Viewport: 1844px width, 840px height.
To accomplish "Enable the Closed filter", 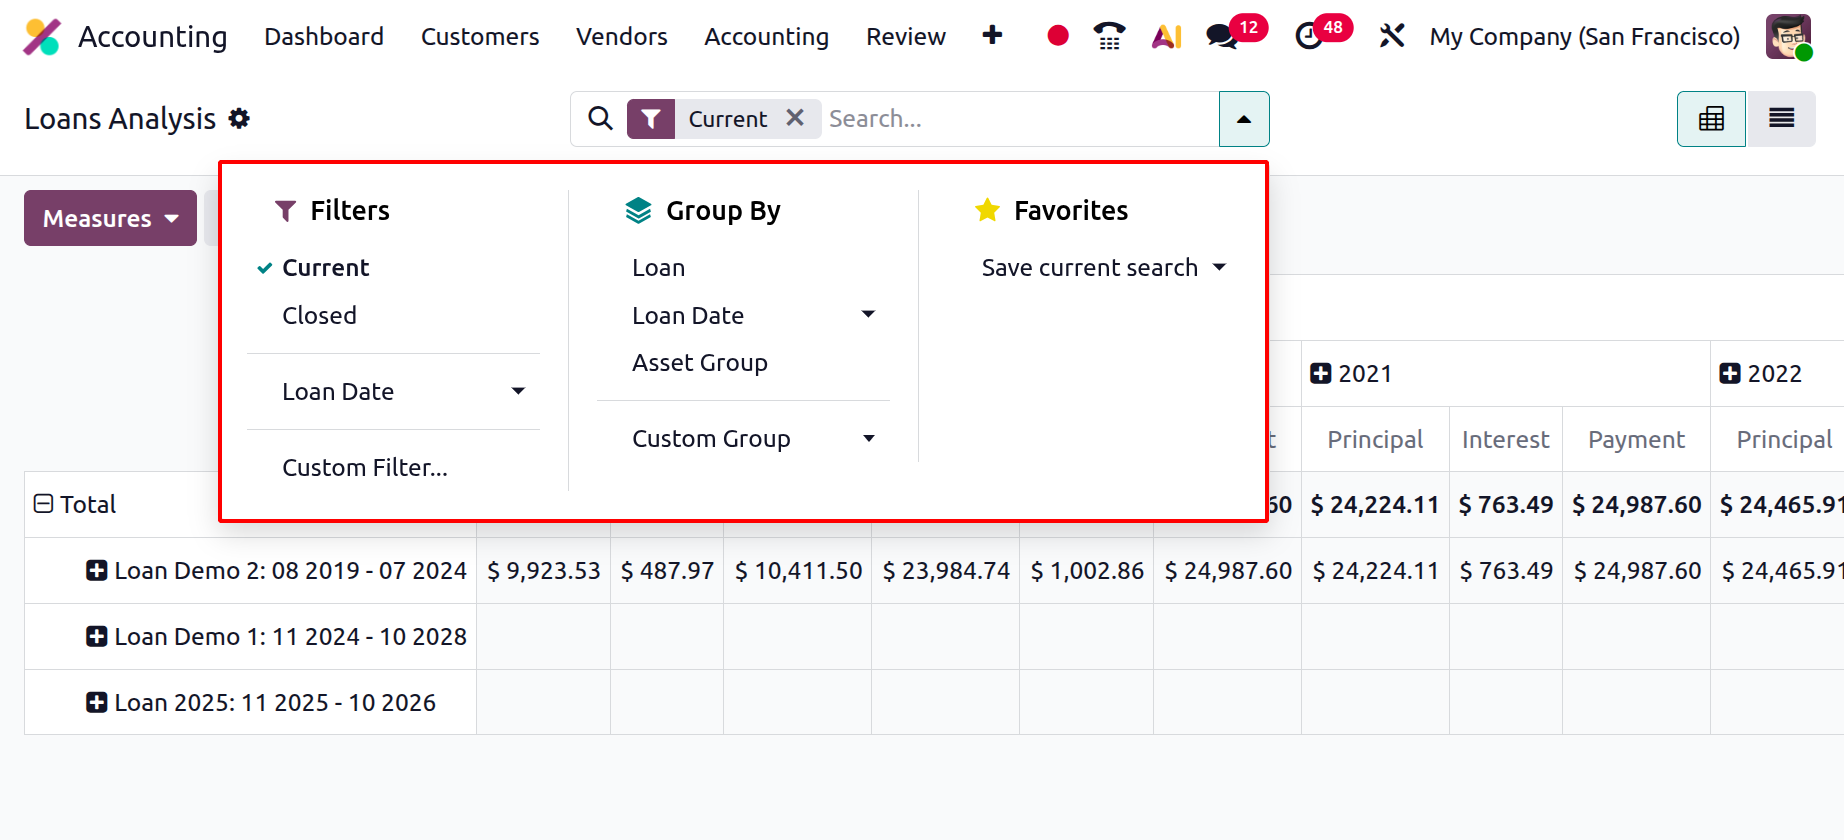I will (319, 316).
